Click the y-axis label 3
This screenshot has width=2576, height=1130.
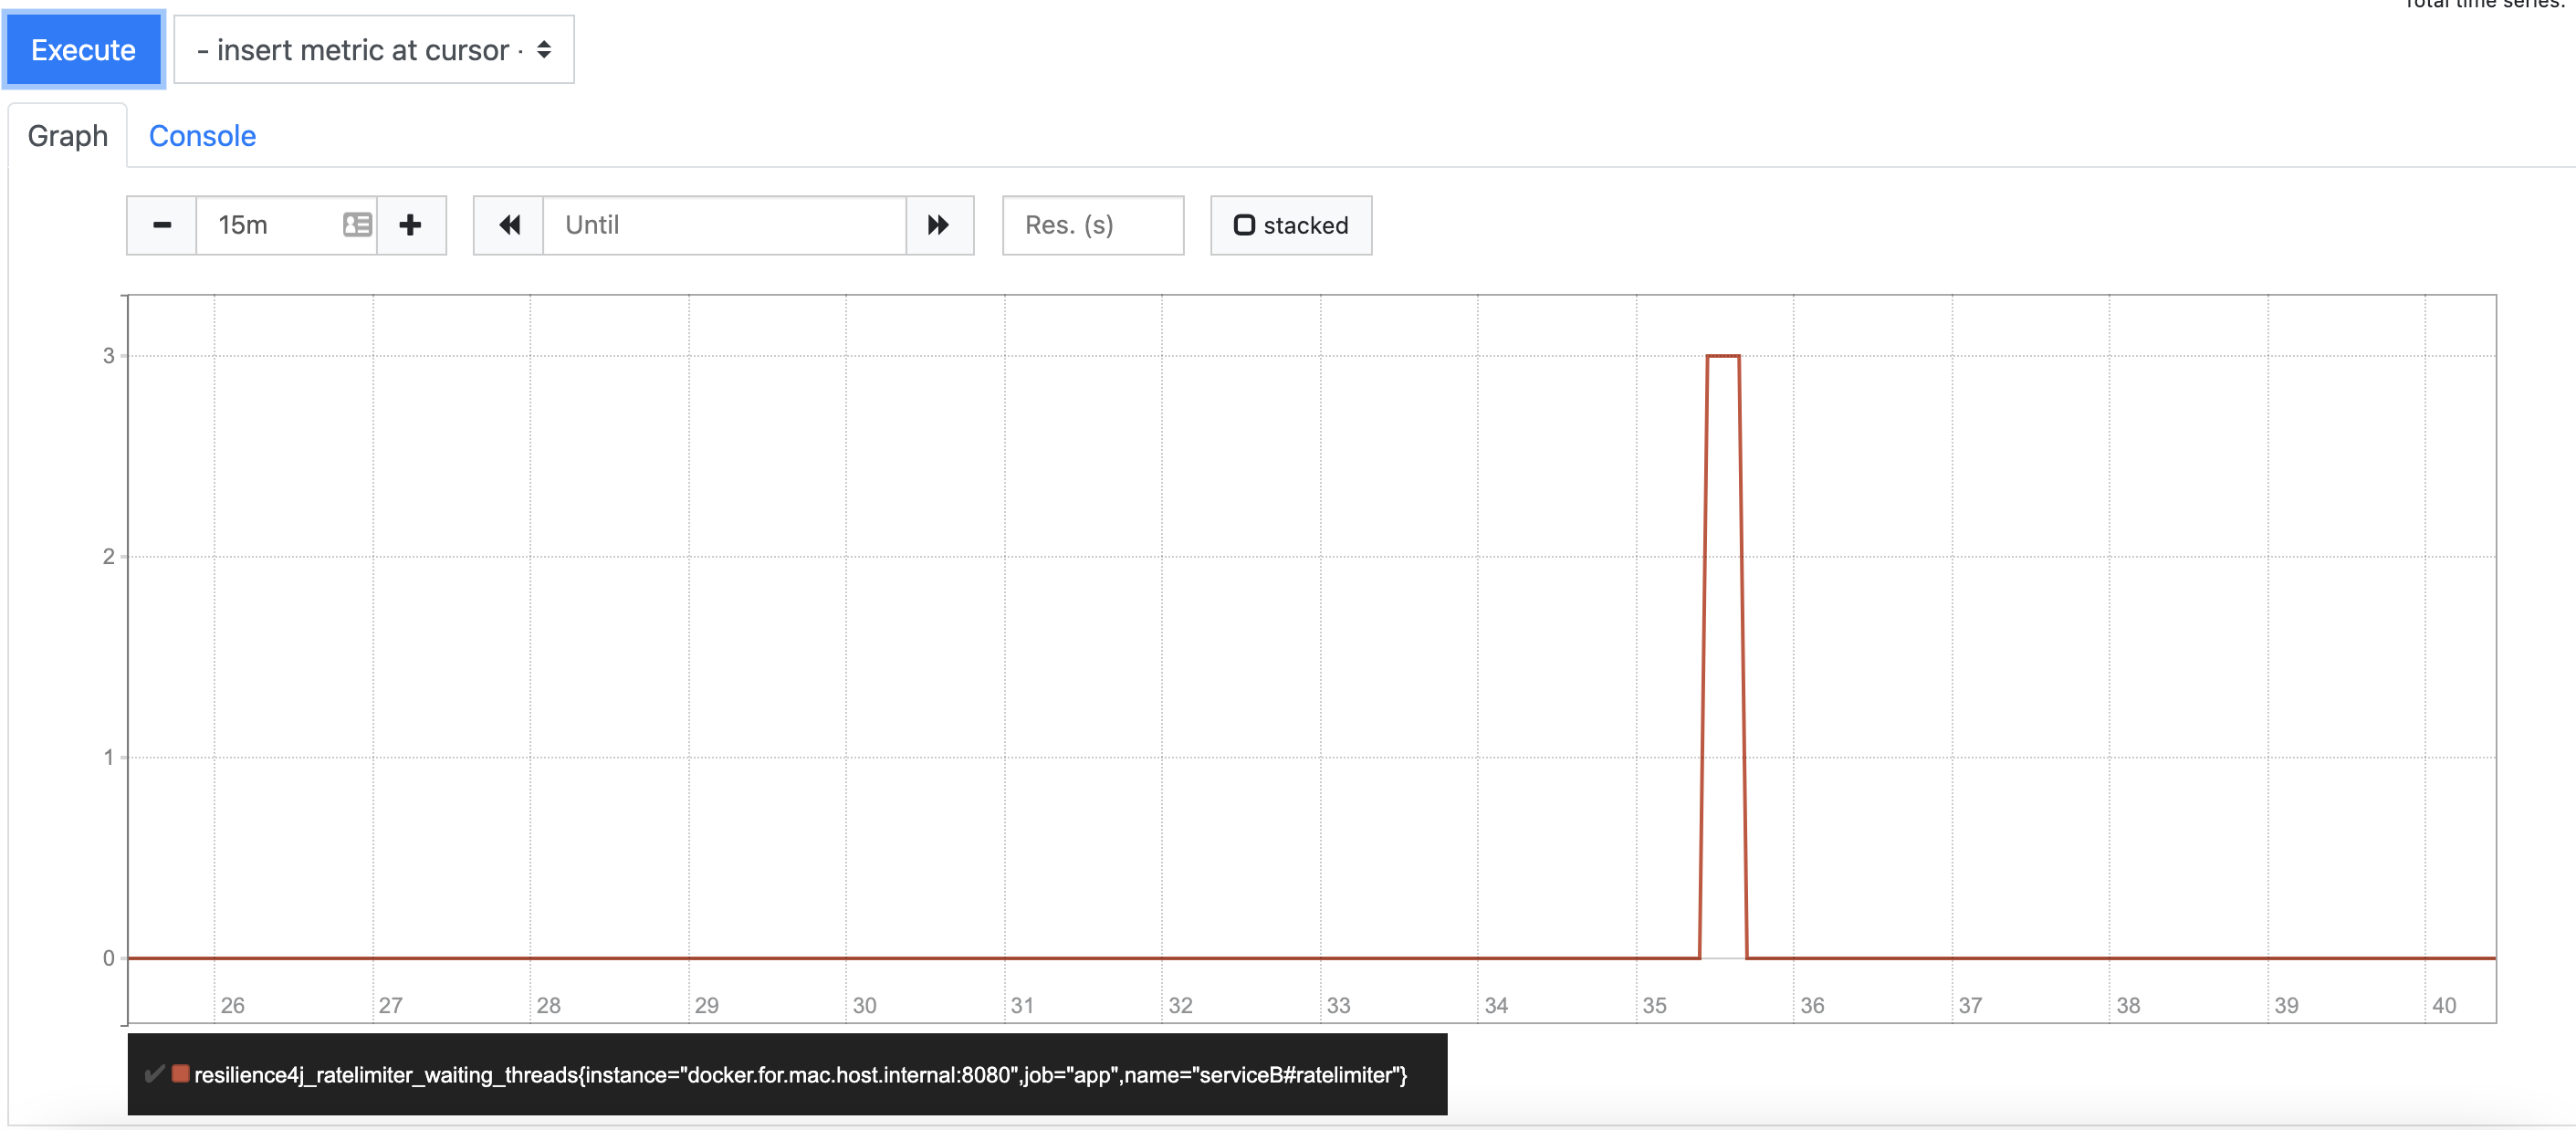[108, 356]
